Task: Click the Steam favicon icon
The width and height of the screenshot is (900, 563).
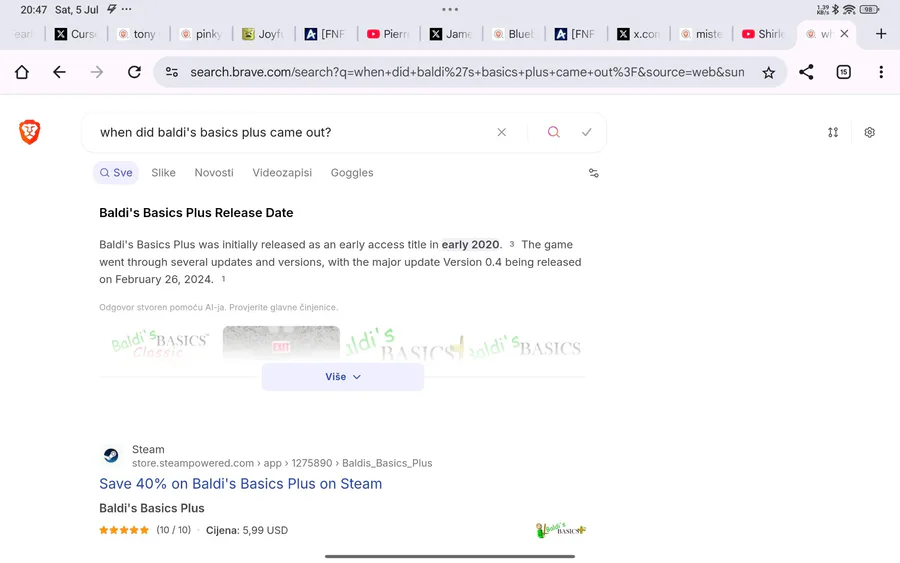Action: coord(111,456)
